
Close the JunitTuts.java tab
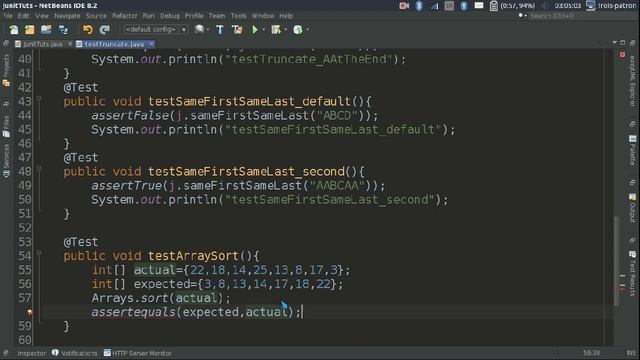tap(70, 44)
